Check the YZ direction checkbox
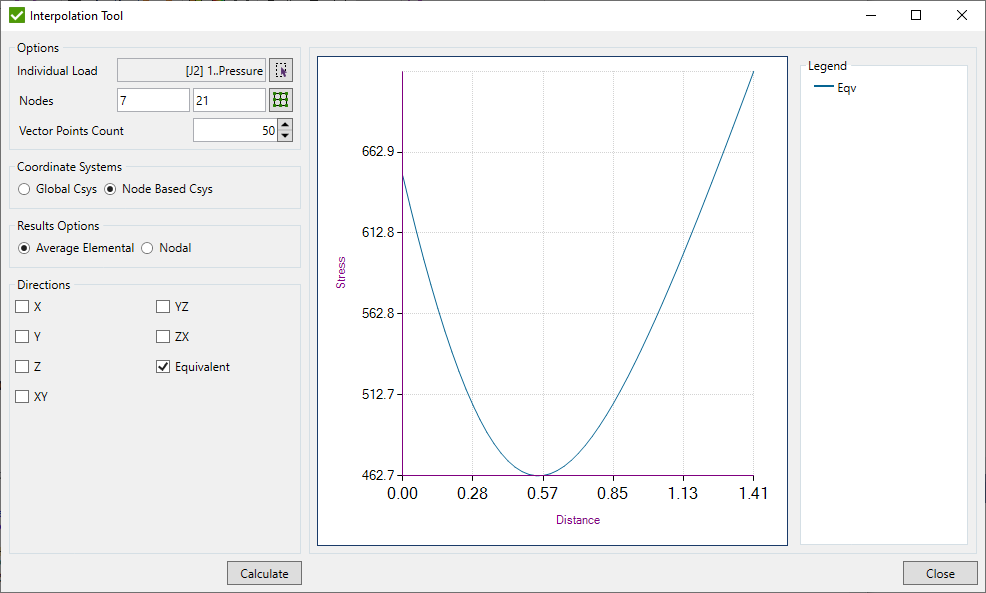Viewport: 986px width, 593px height. 162,307
